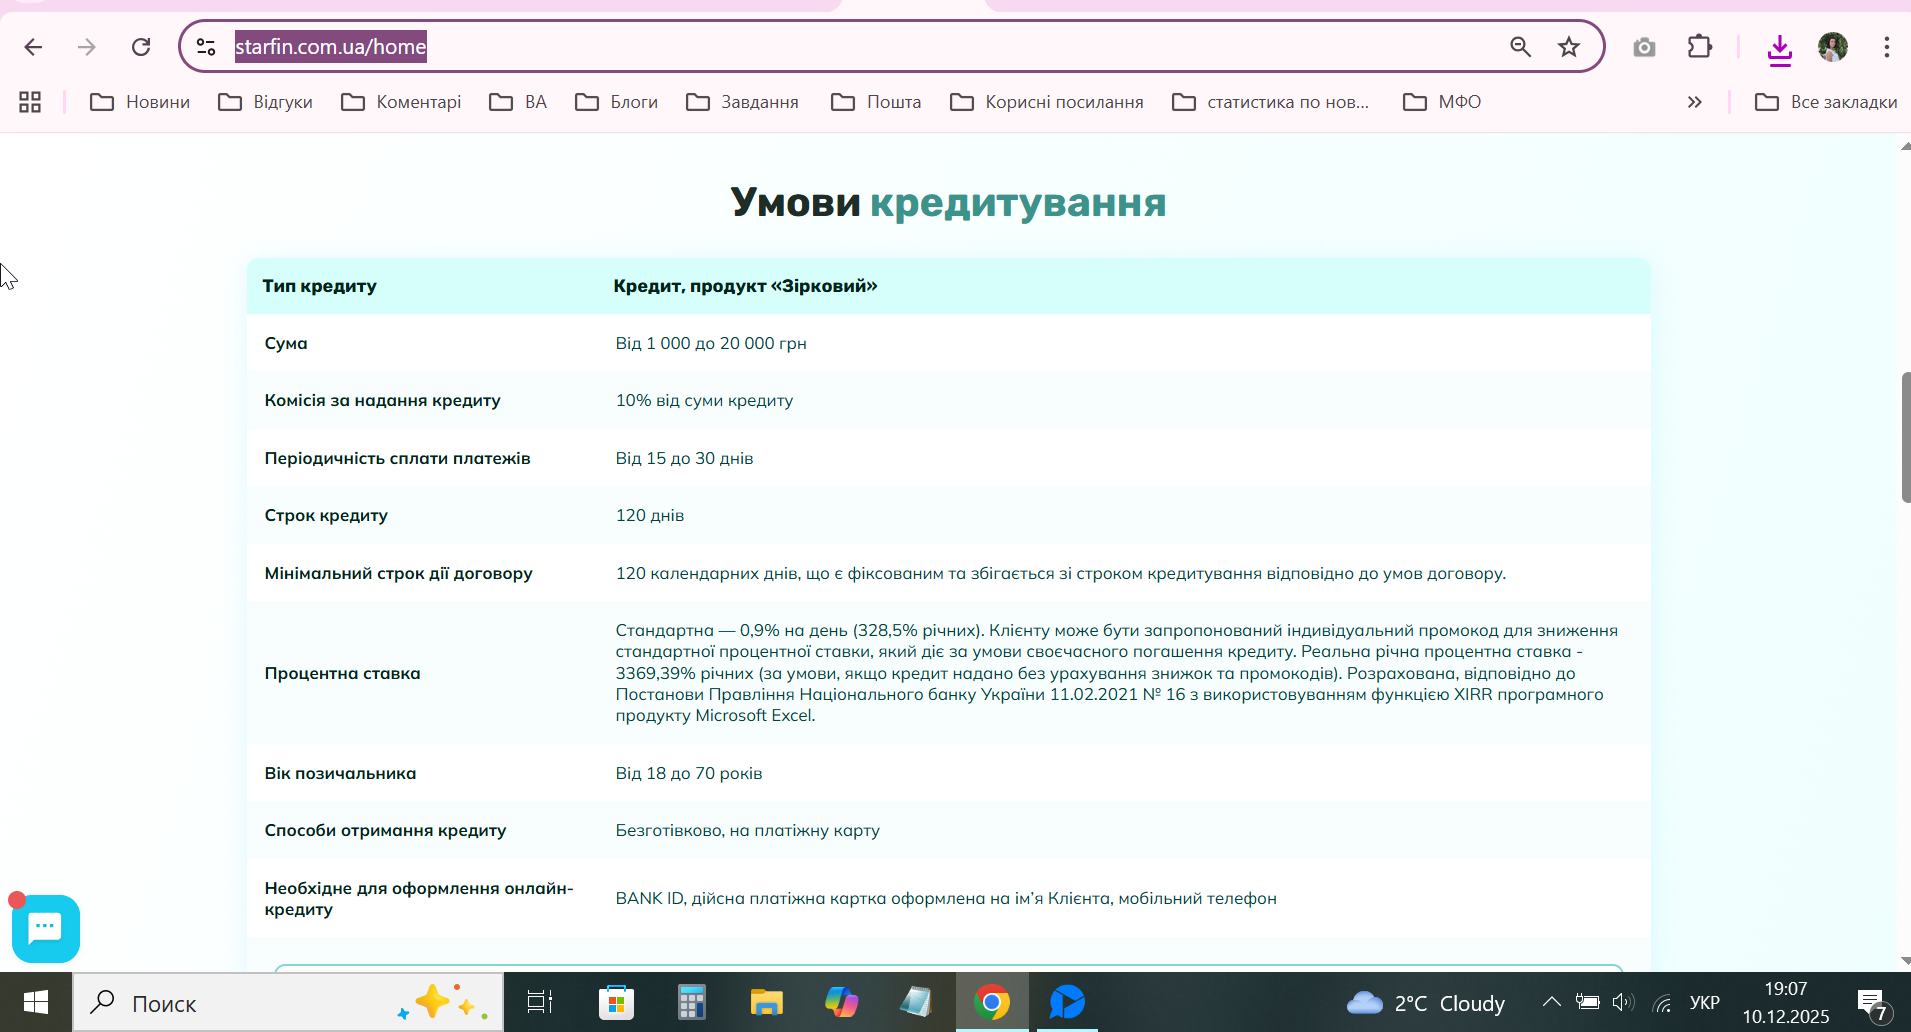The height and width of the screenshot is (1032, 1911).
Task: Show hidden system tray icons
Action: point(1551,1002)
